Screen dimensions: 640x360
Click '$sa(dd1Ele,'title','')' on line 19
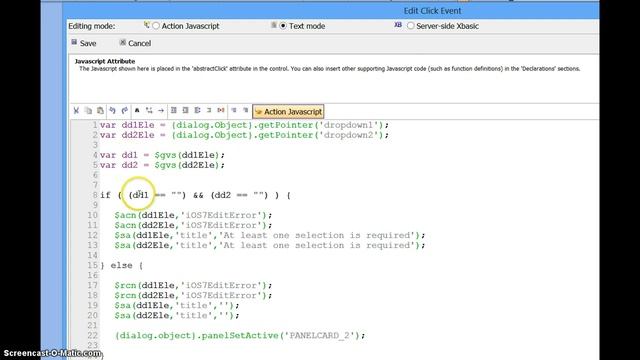click(174, 305)
